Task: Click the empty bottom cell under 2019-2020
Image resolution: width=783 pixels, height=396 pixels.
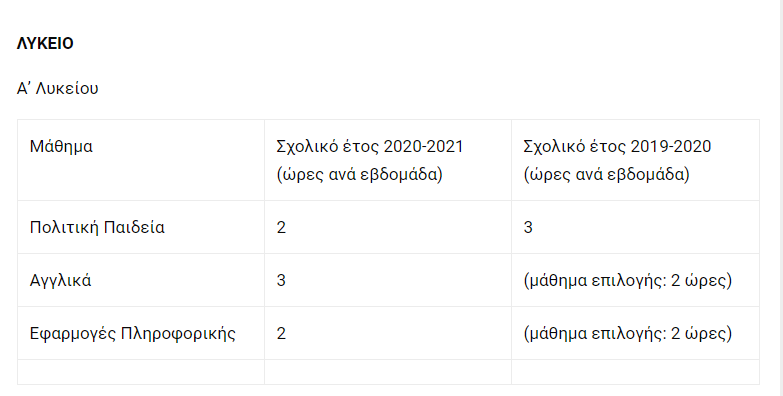Action: pyautogui.click(x=635, y=372)
